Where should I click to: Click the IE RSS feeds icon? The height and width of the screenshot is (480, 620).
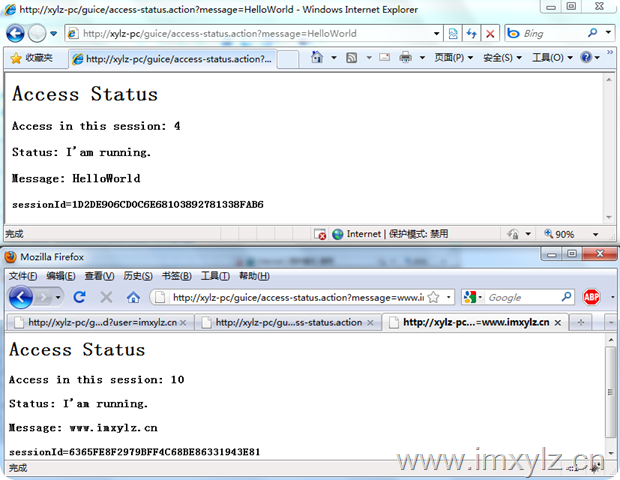tap(352, 58)
